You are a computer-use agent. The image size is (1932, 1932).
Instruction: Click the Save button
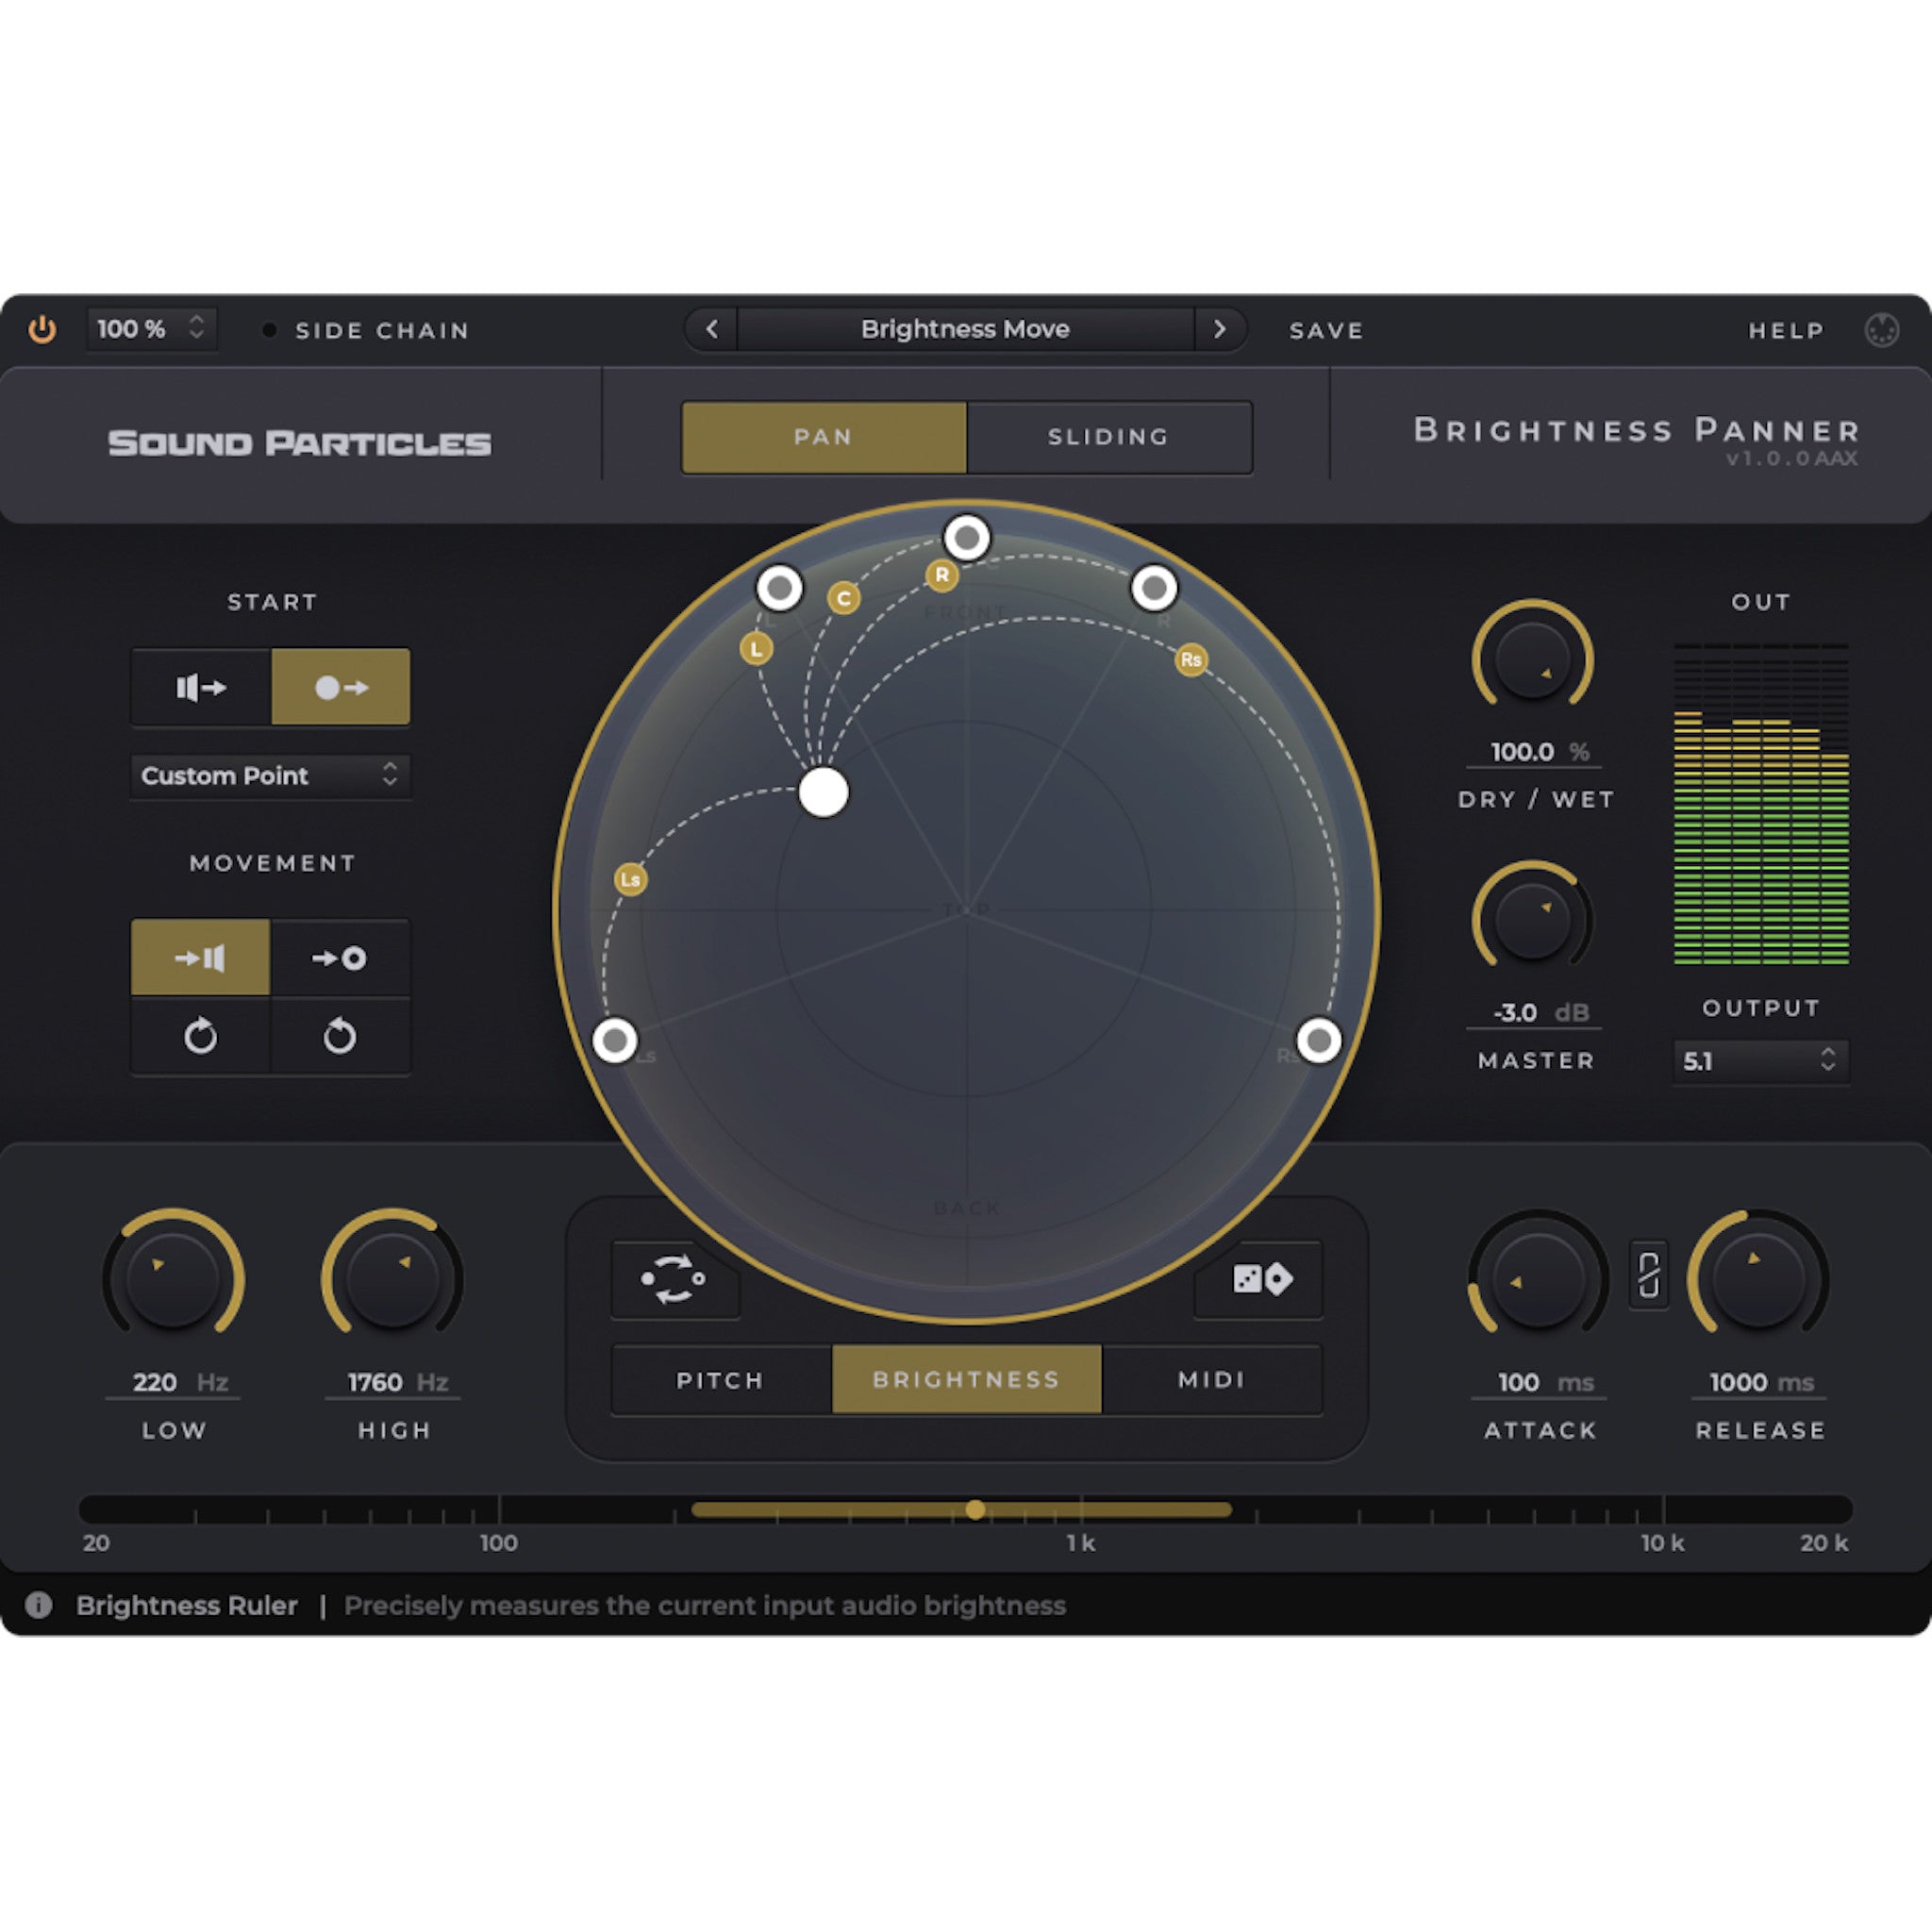pyautogui.click(x=1325, y=330)
